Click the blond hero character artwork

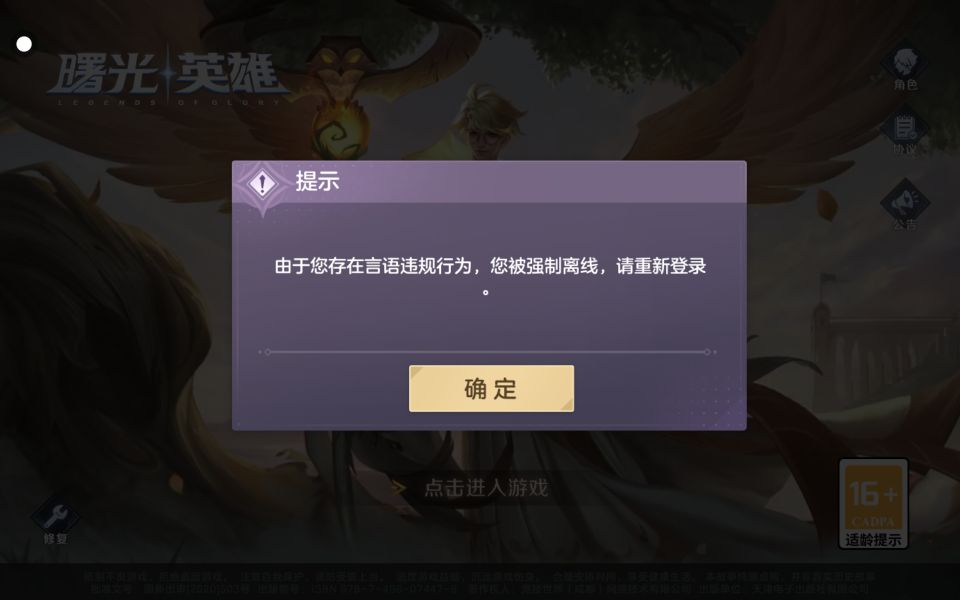(x=490, y=122)
